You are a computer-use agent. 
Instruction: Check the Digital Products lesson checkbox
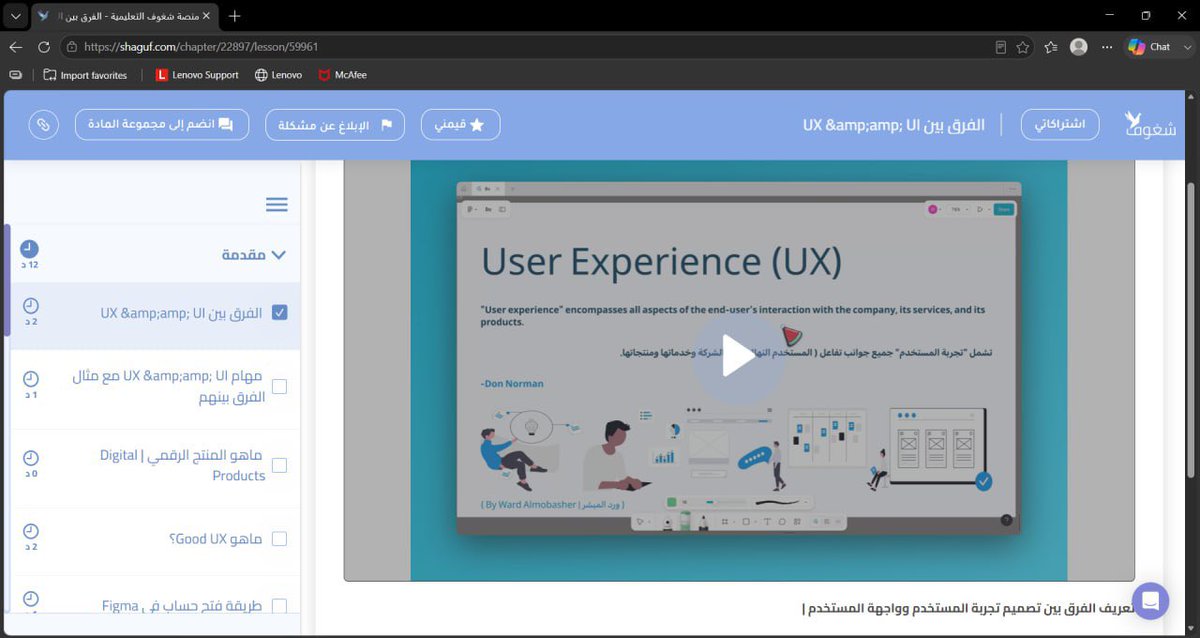(279, 465)
